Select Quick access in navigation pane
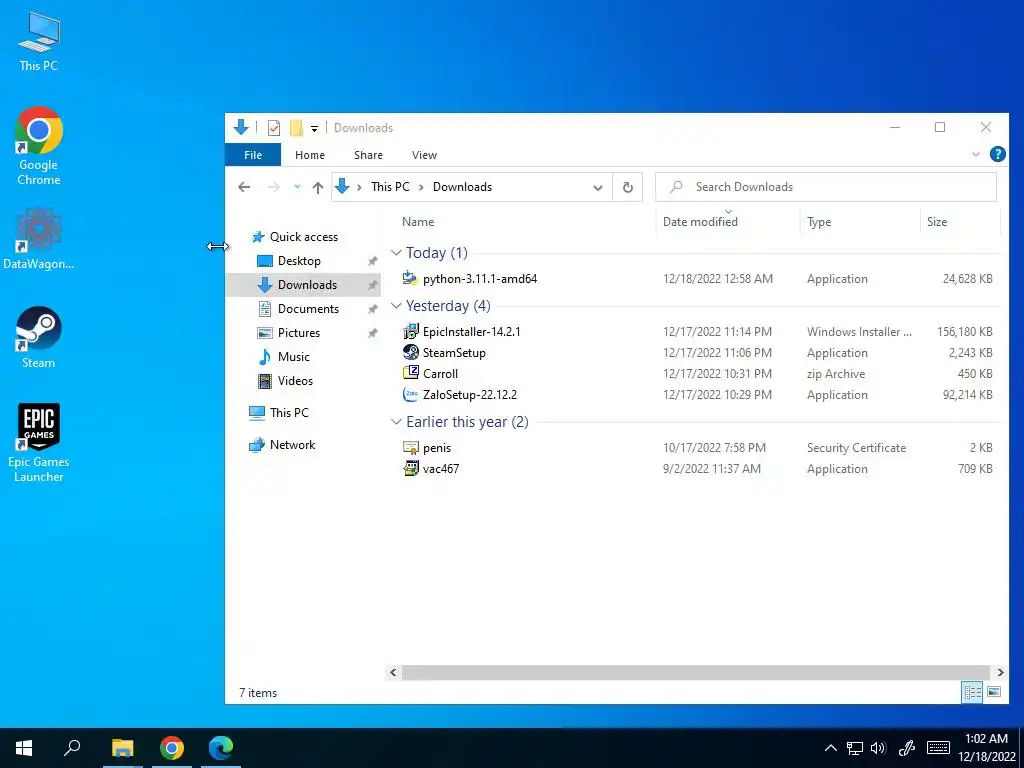This screenshot has height=768, width=1024. 304,237
